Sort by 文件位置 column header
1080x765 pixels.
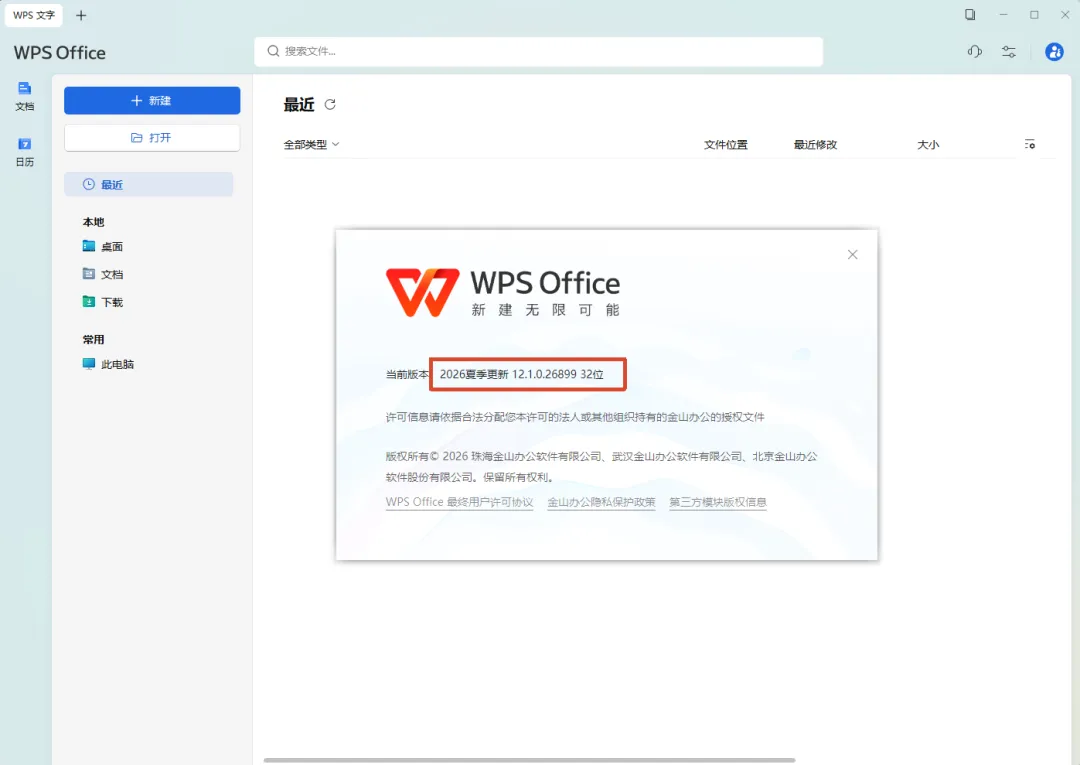tap(725, 145)
